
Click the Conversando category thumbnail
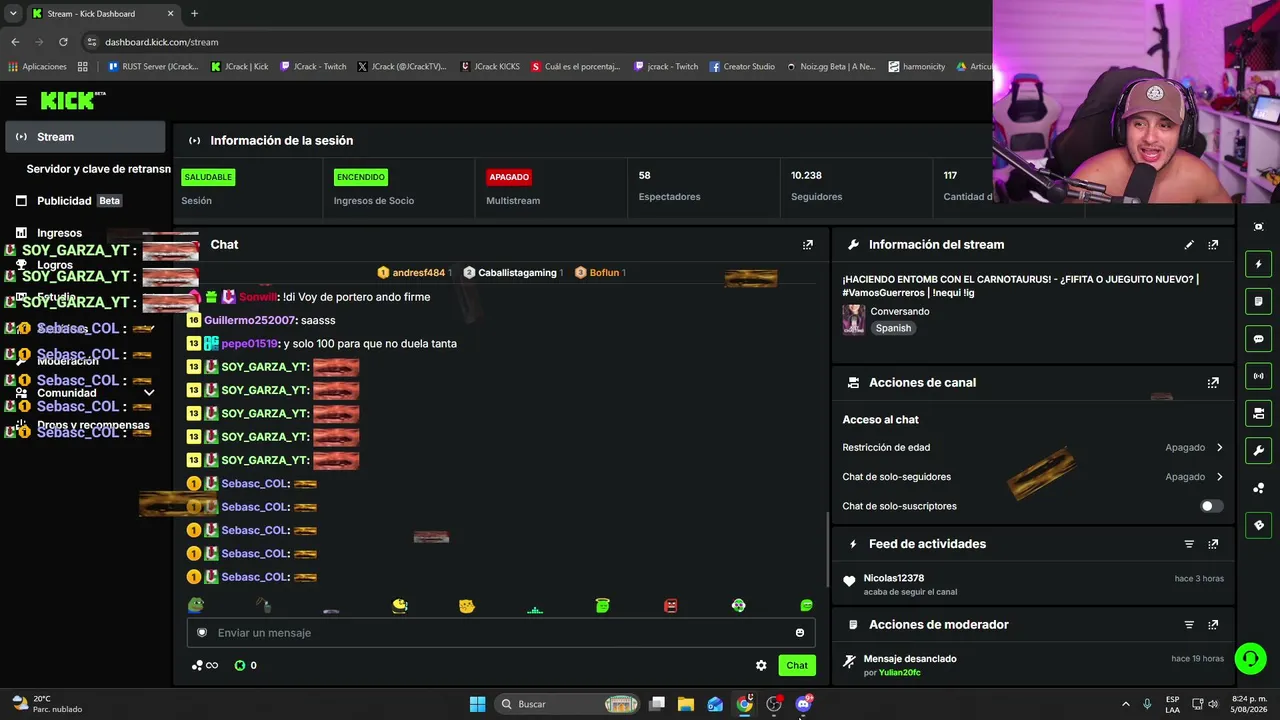(854, 319)
